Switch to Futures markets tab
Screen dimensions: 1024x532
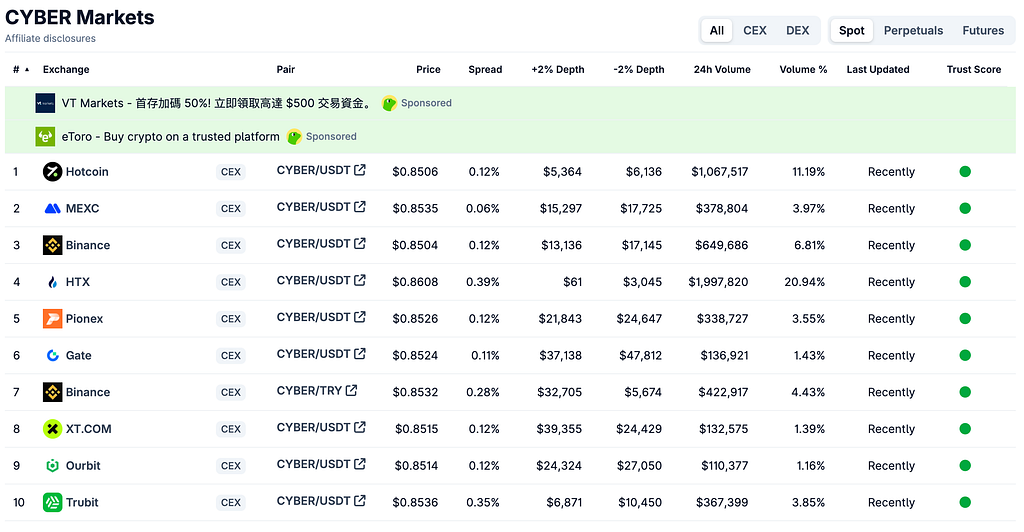[x=983, y=31]
